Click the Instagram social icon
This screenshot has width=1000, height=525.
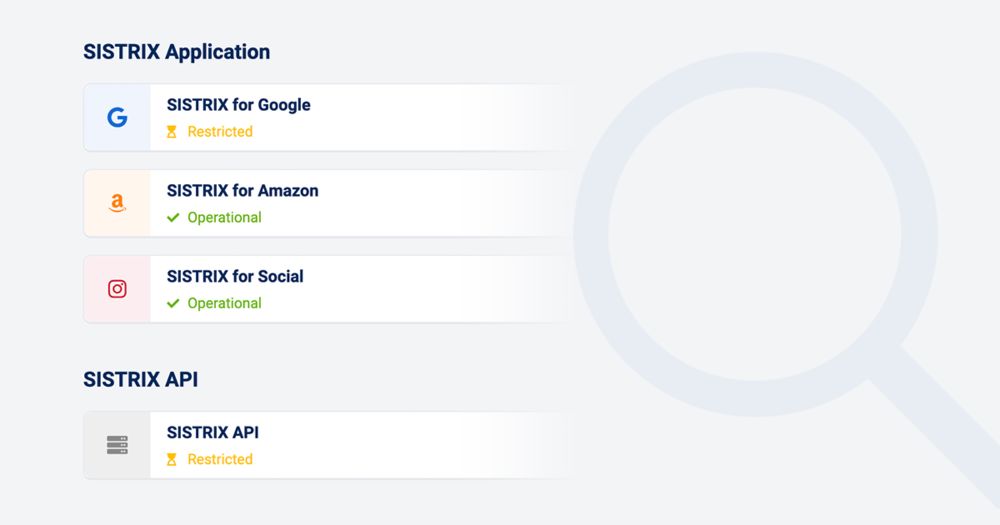pos(117,289)
